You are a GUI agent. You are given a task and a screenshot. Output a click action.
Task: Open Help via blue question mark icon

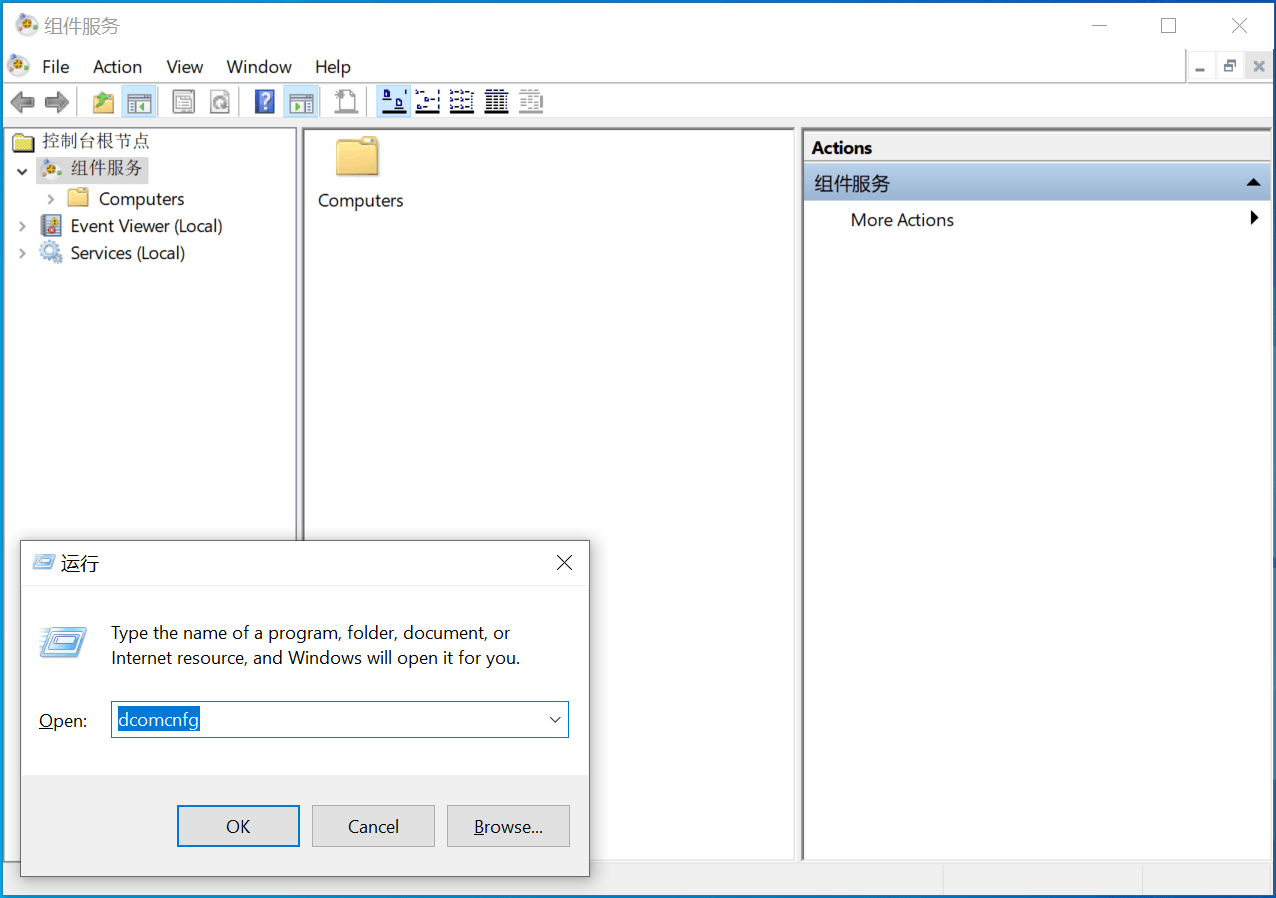[x=264, y=101]
